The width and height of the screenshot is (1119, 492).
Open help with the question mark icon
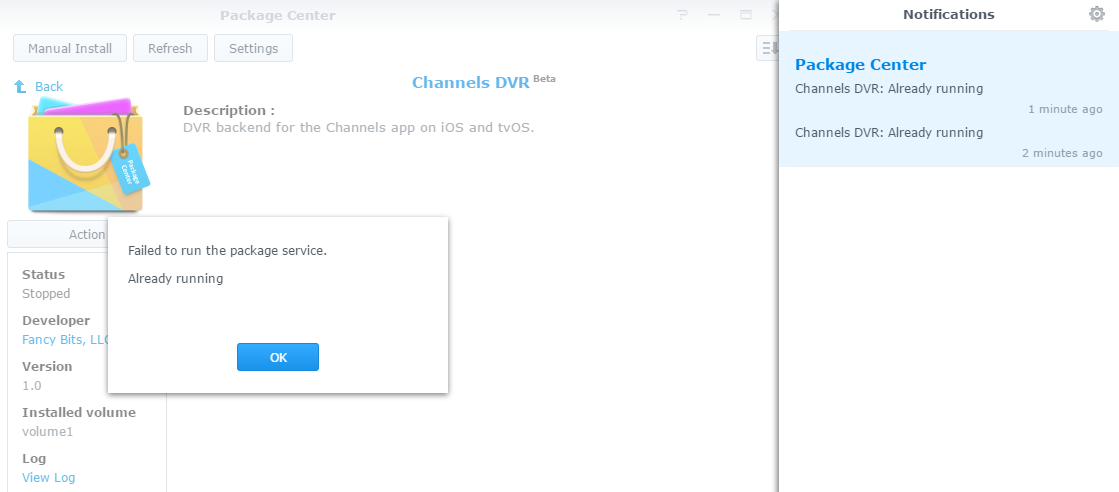coord(682,15)
